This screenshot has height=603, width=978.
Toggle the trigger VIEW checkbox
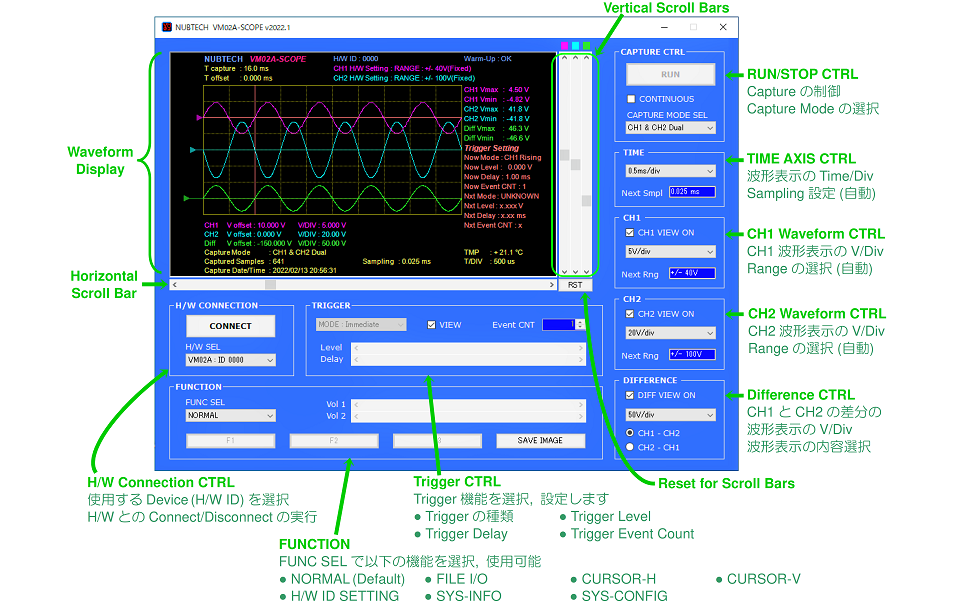click(x=431, y=325)
